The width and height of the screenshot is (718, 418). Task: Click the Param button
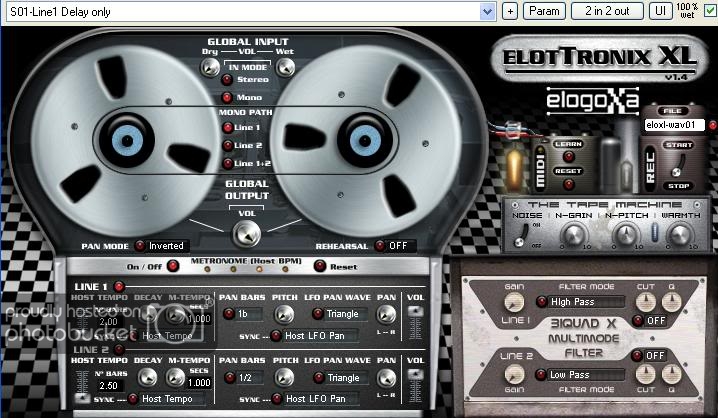[x=544, y=11]
